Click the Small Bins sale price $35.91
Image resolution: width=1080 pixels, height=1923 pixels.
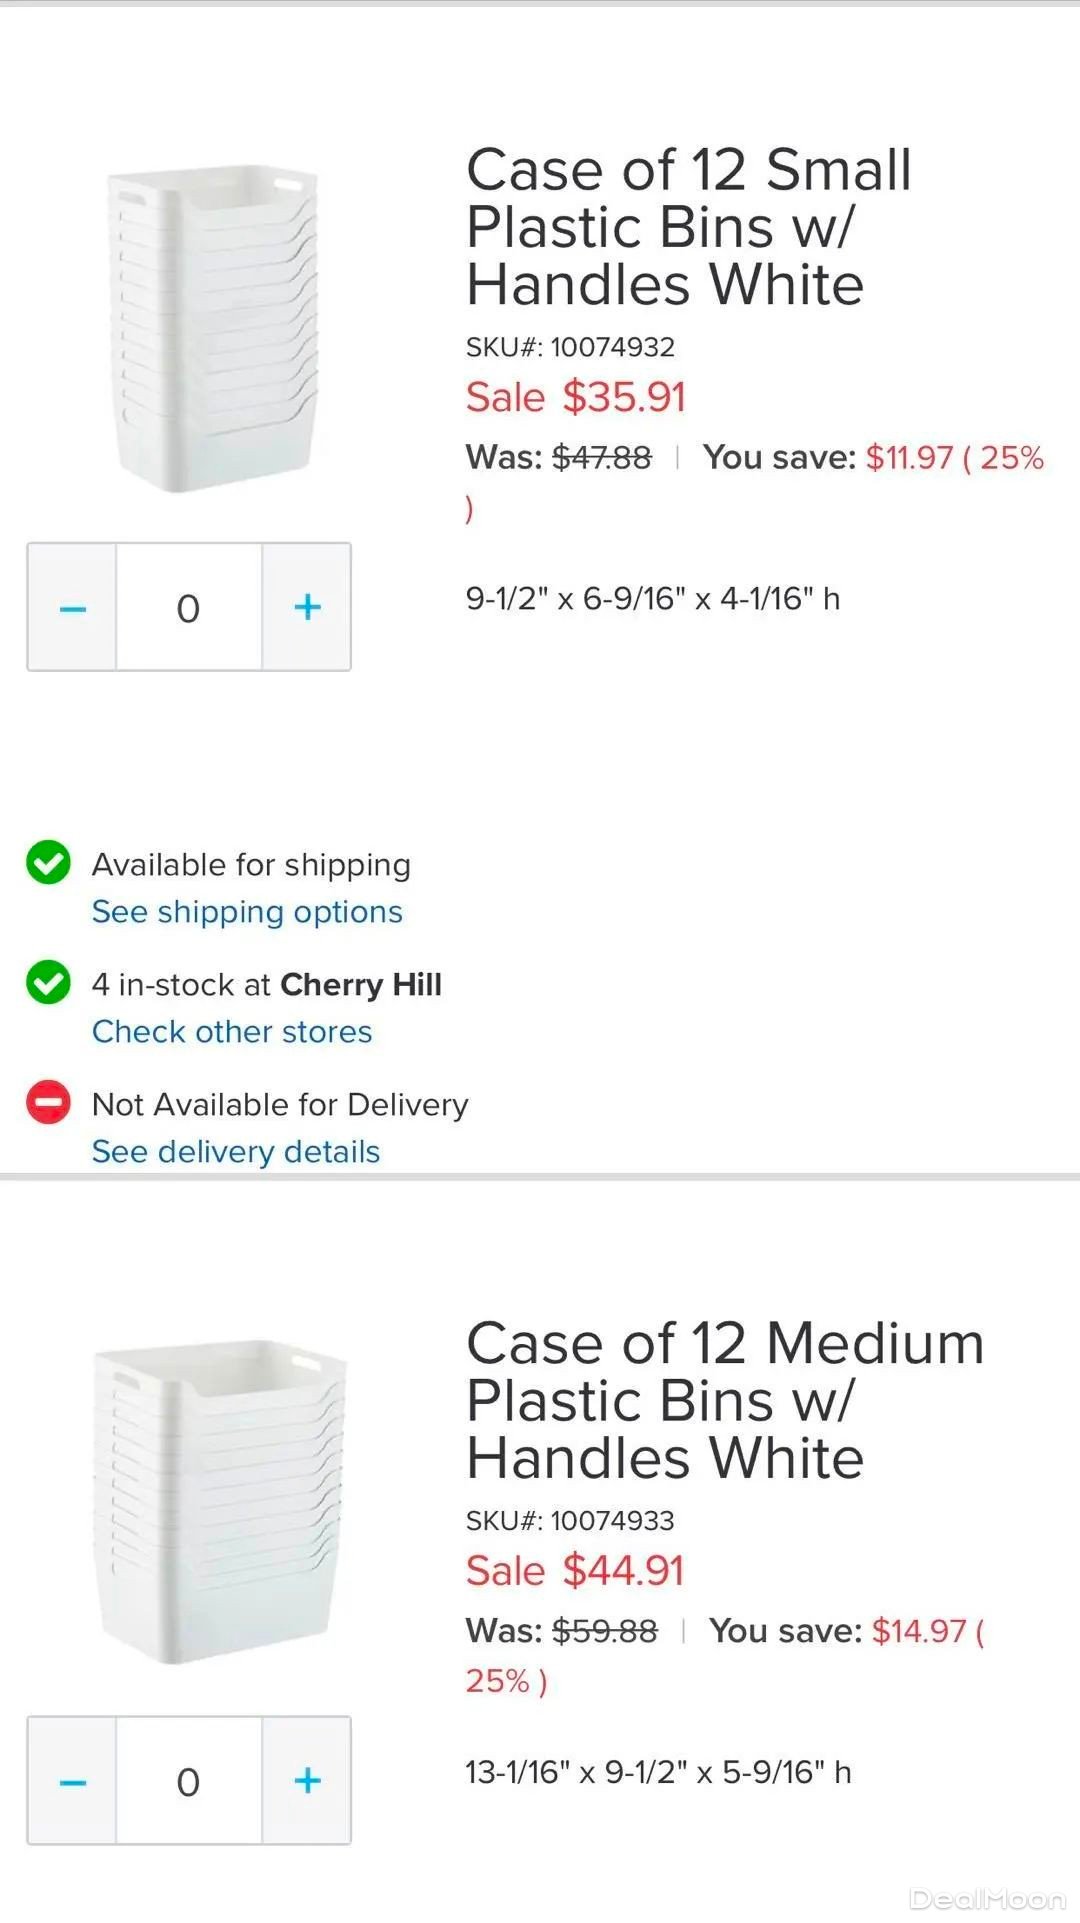[x=624, y=397]
